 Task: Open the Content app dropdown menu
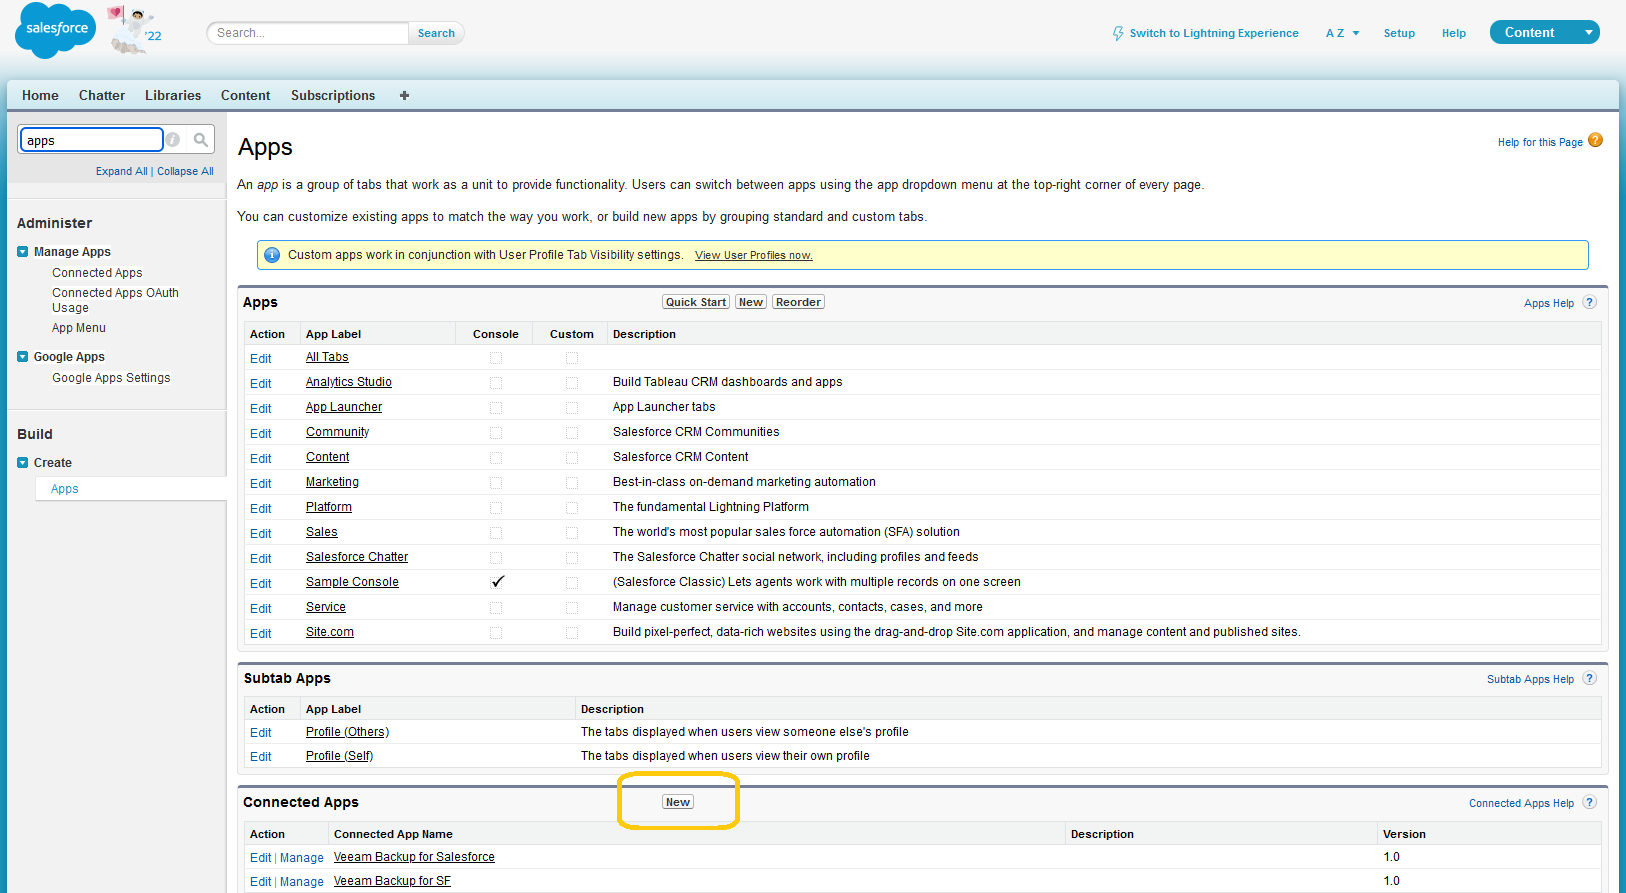(1544, 32)
